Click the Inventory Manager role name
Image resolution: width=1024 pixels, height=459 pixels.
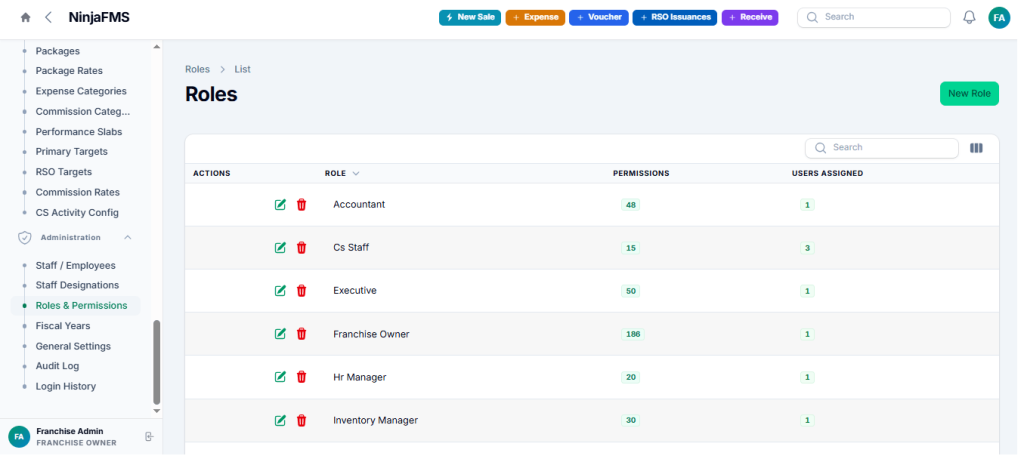376,420
